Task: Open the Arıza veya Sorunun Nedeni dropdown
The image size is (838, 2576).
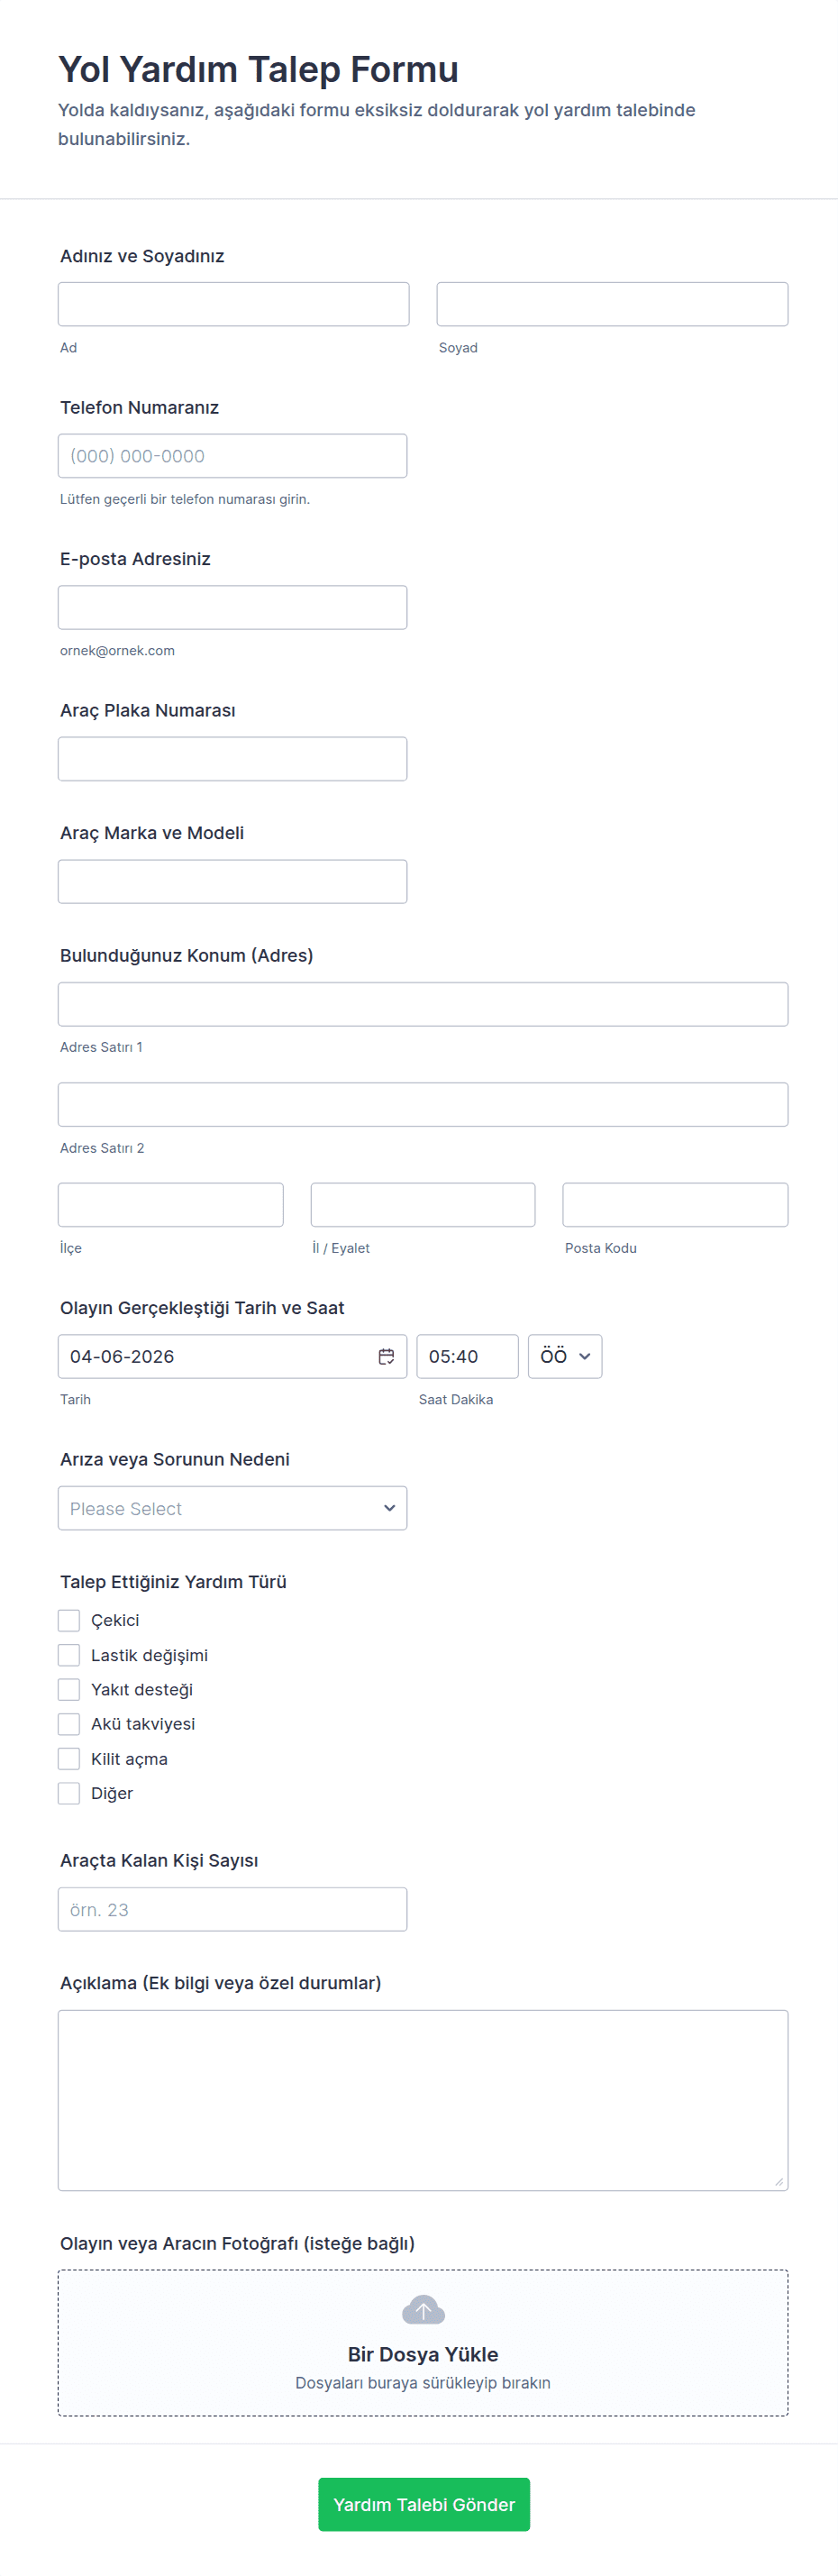Action: (x=232, y=1508)
